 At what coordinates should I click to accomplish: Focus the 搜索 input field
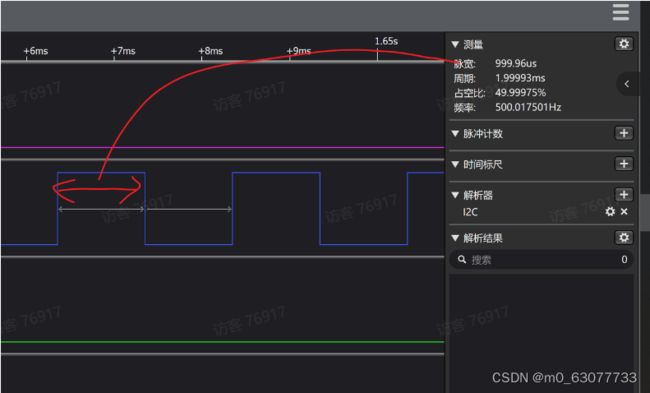tap(541, 260)
